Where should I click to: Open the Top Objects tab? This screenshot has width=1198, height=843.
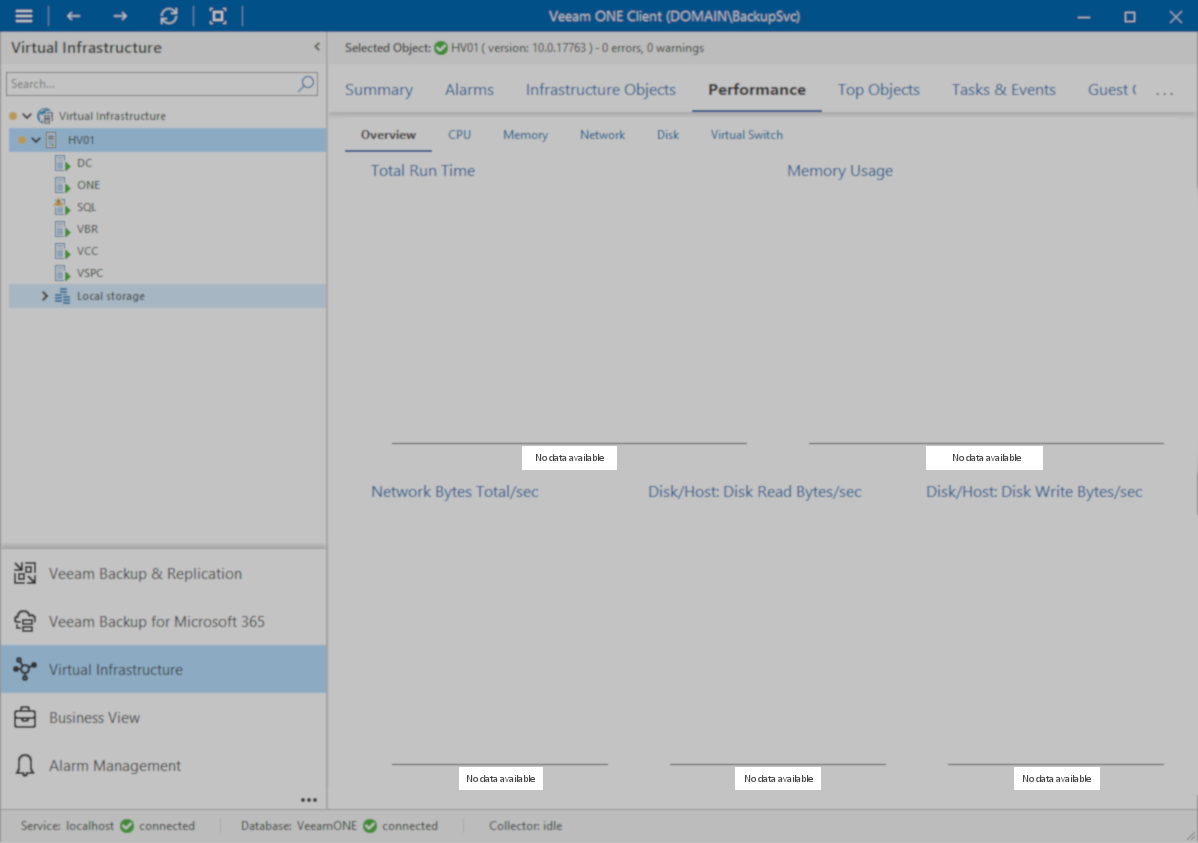coord(879,89)
